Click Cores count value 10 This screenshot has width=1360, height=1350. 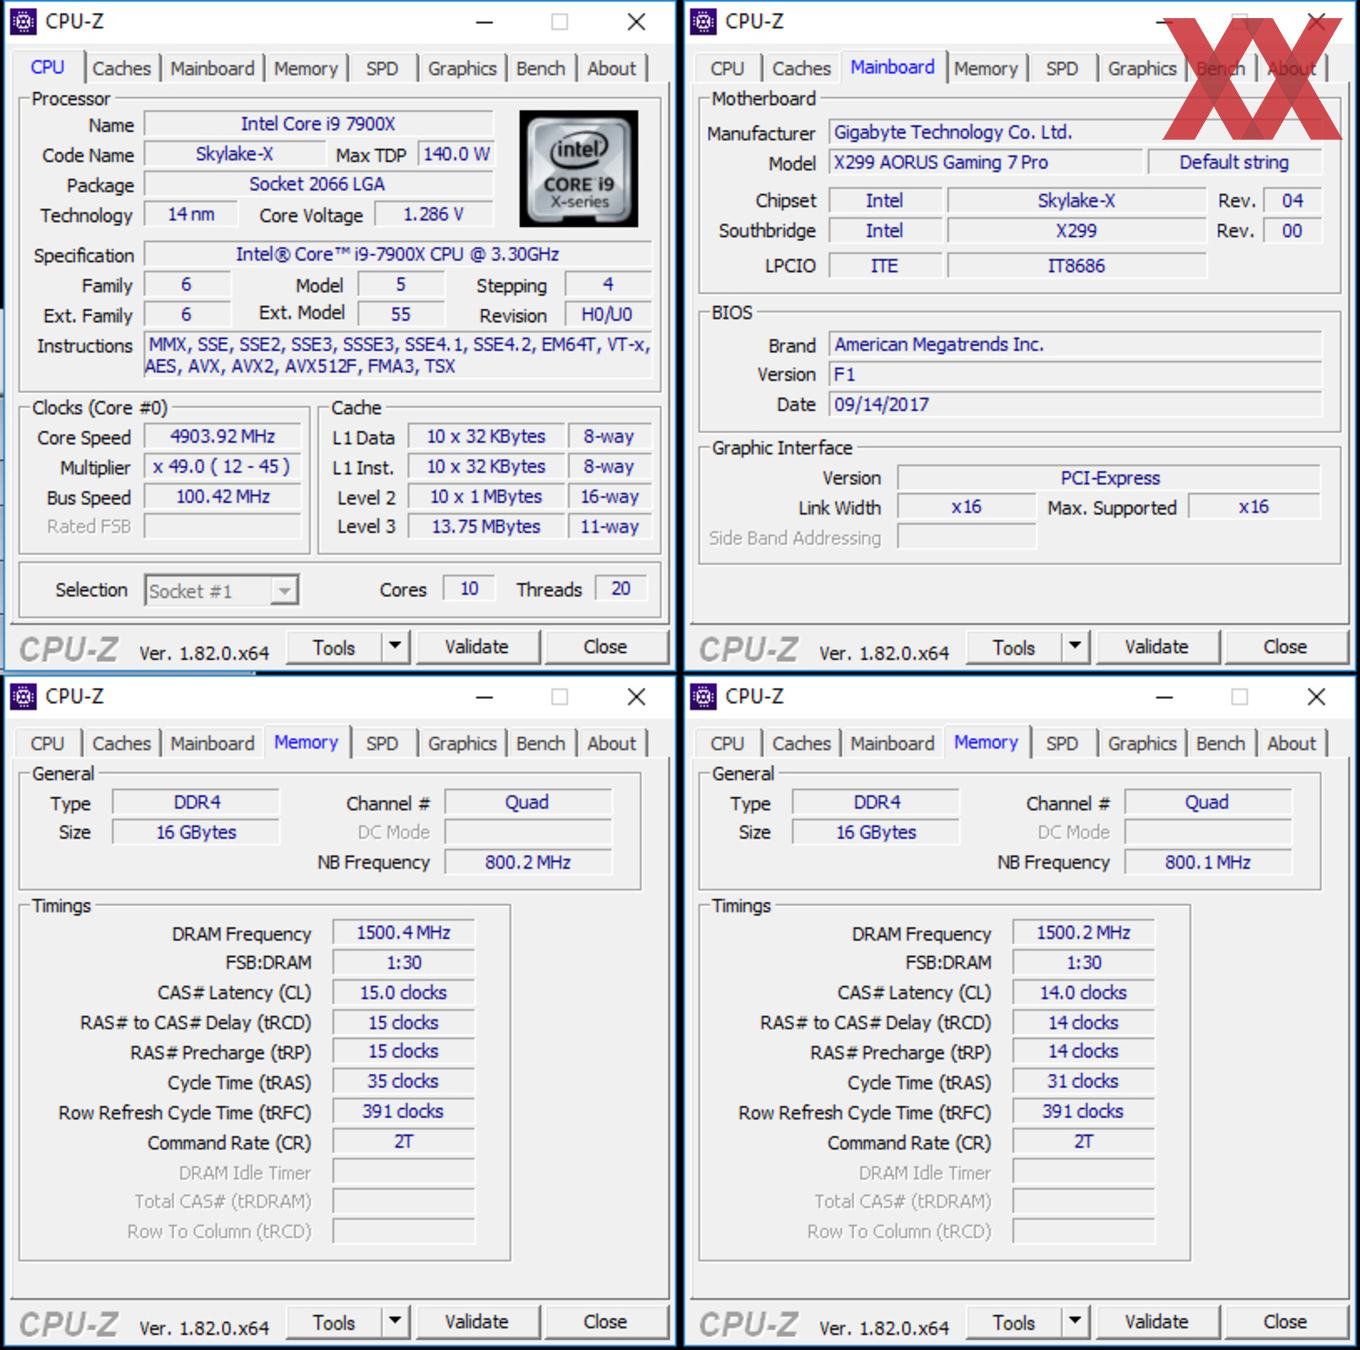(469, 589)
